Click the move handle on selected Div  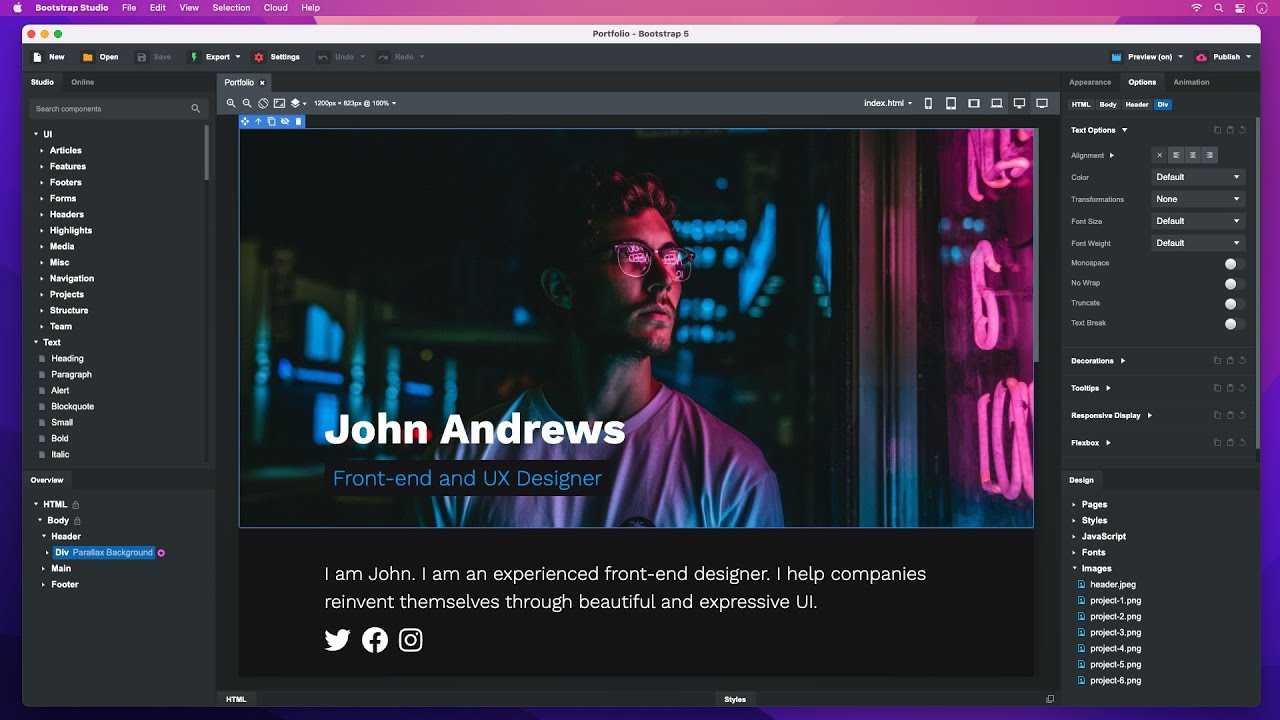245,121
